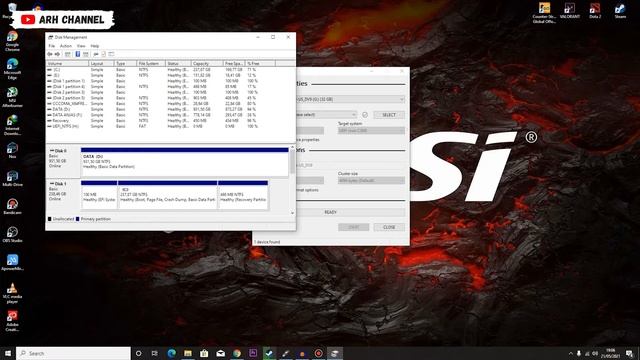This screenshot has height=360, width=640.
Task: Click the graphical view scrollbar down arrow
Action: click(x=292, y=213)
